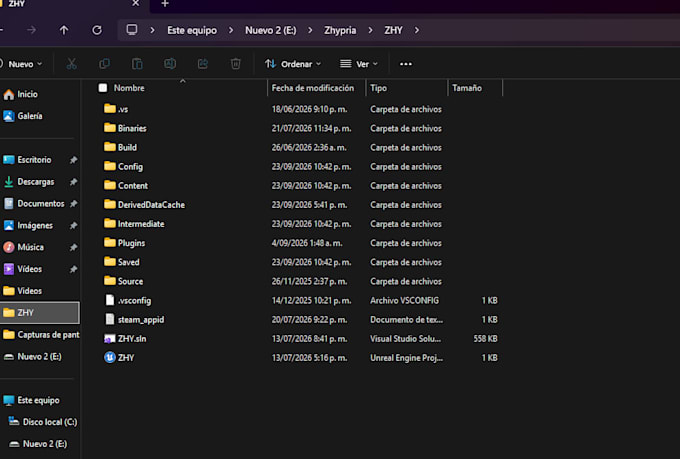Open Disco local (C:) in sidebar
Viewport: 680px width, 459px height.
tap(43, 422)
